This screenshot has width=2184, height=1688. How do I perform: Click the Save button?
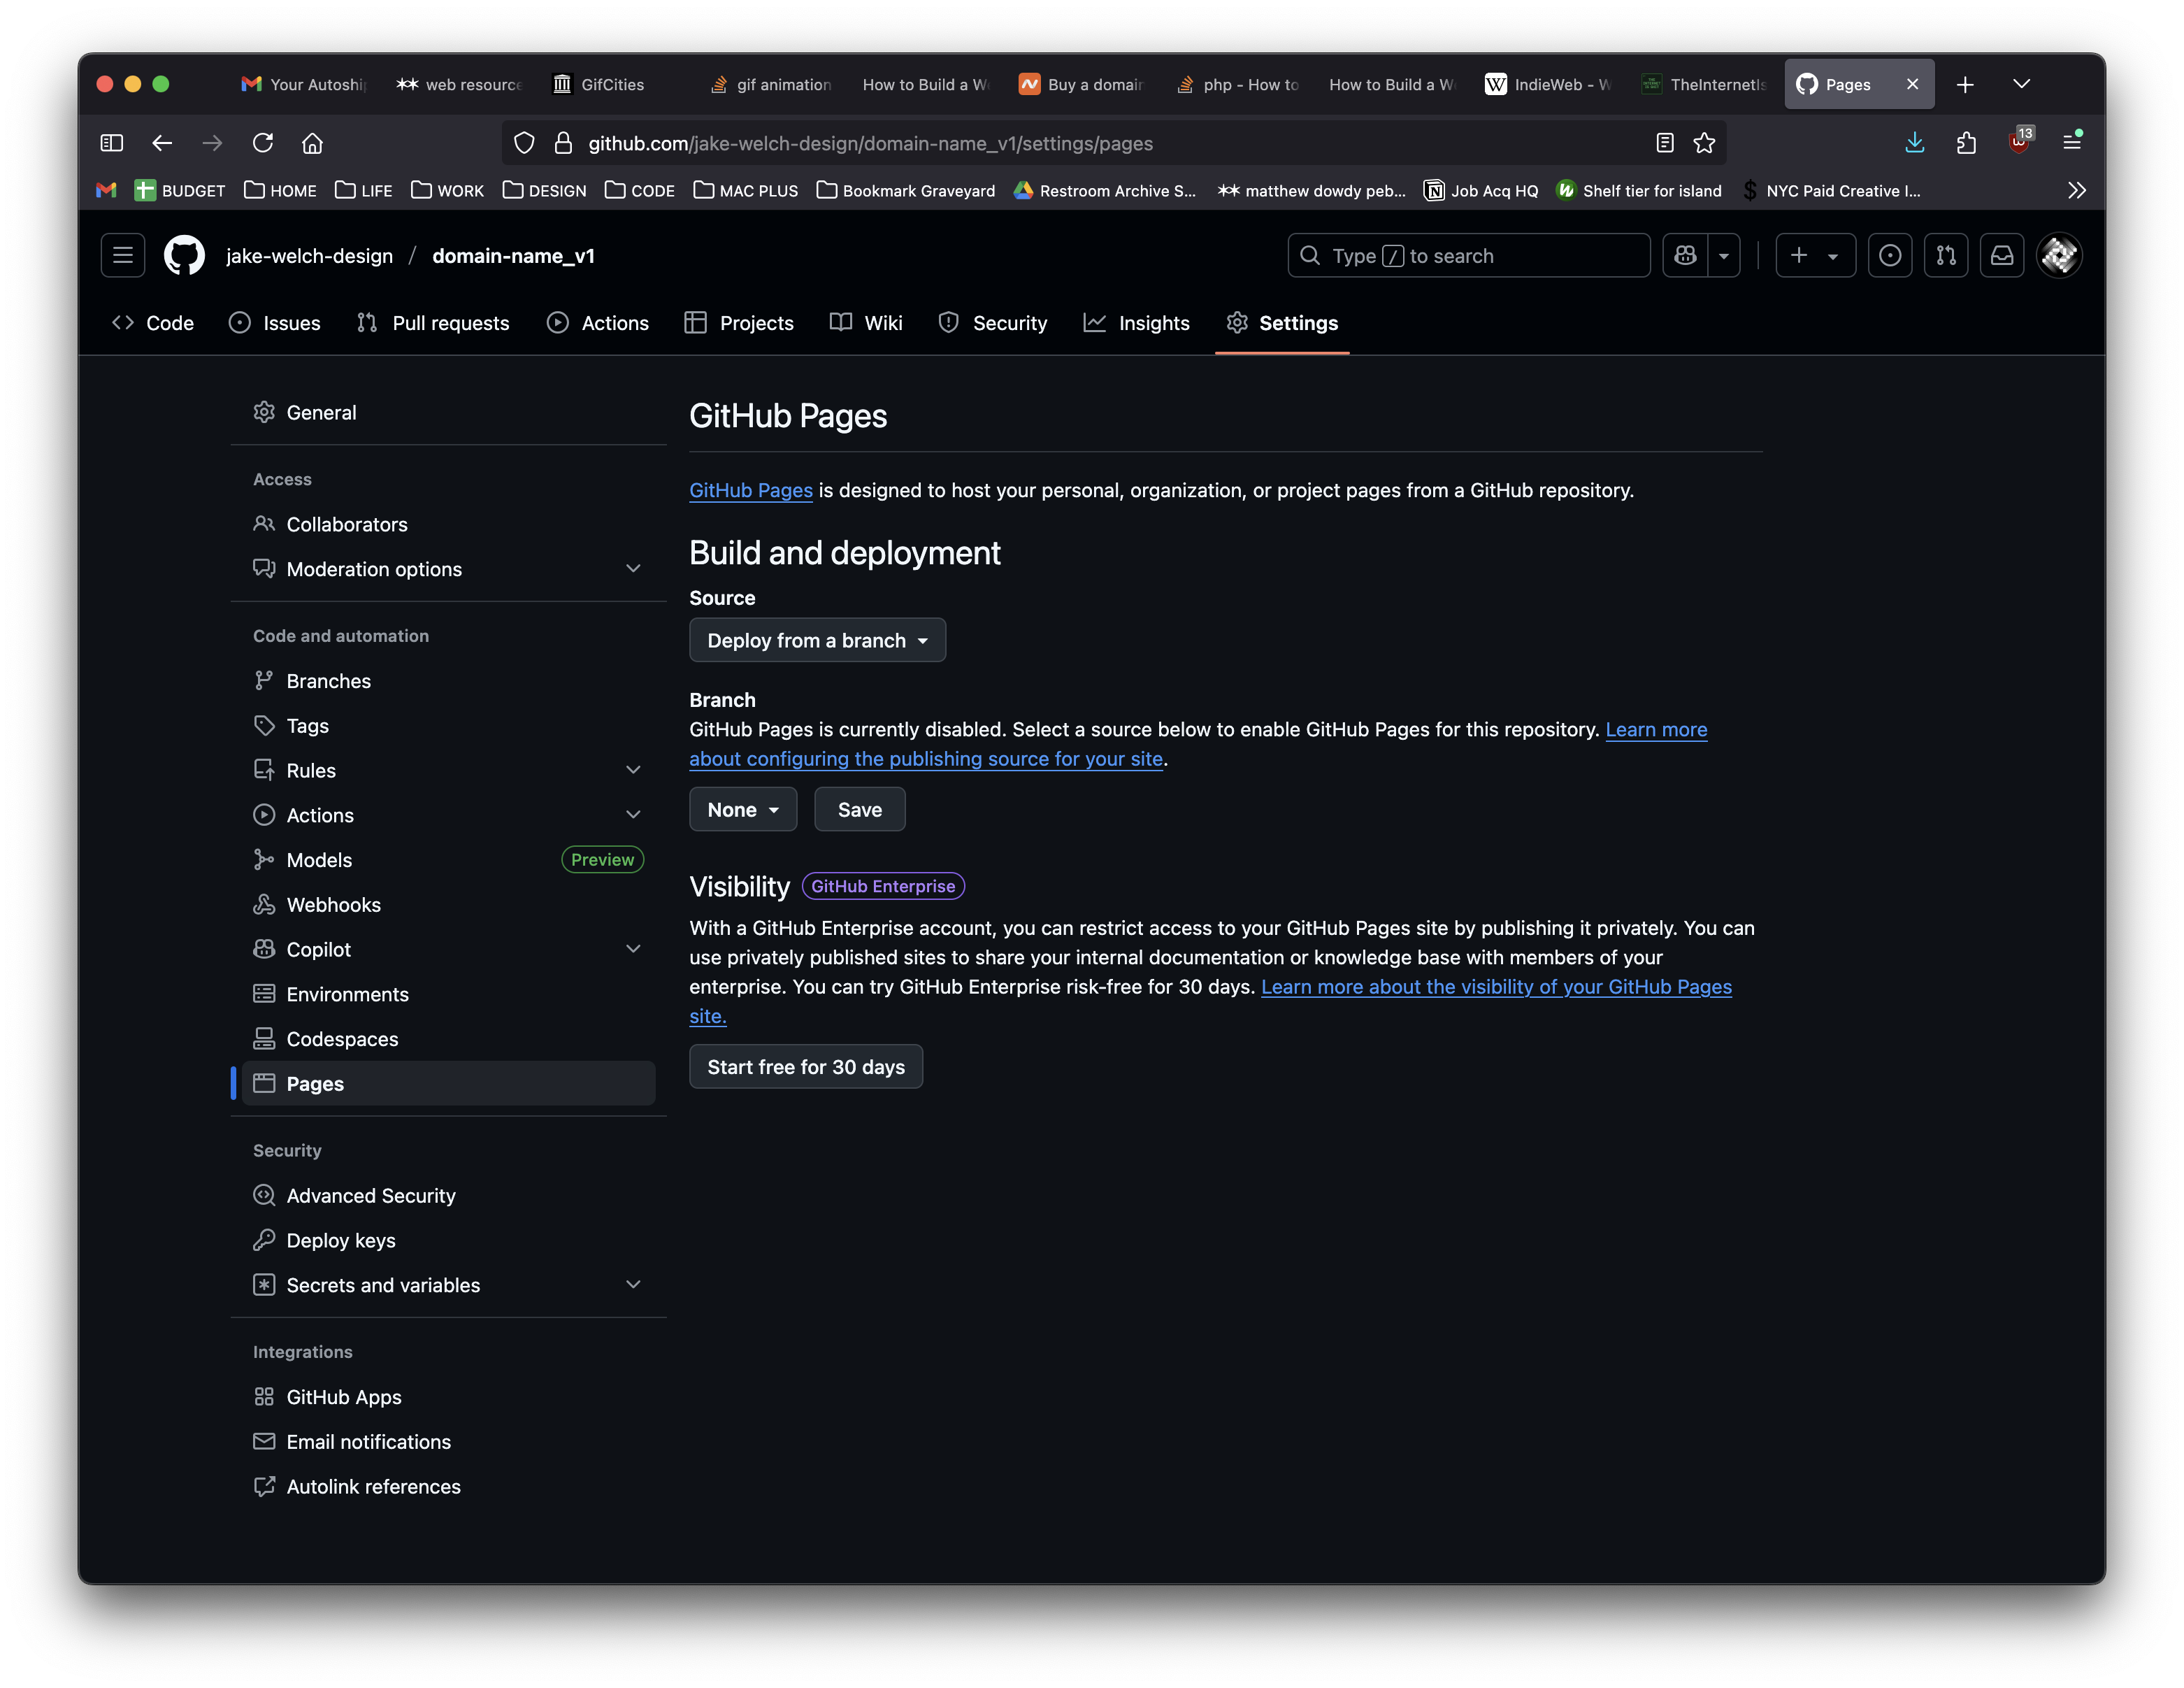(x=859, y=809)
